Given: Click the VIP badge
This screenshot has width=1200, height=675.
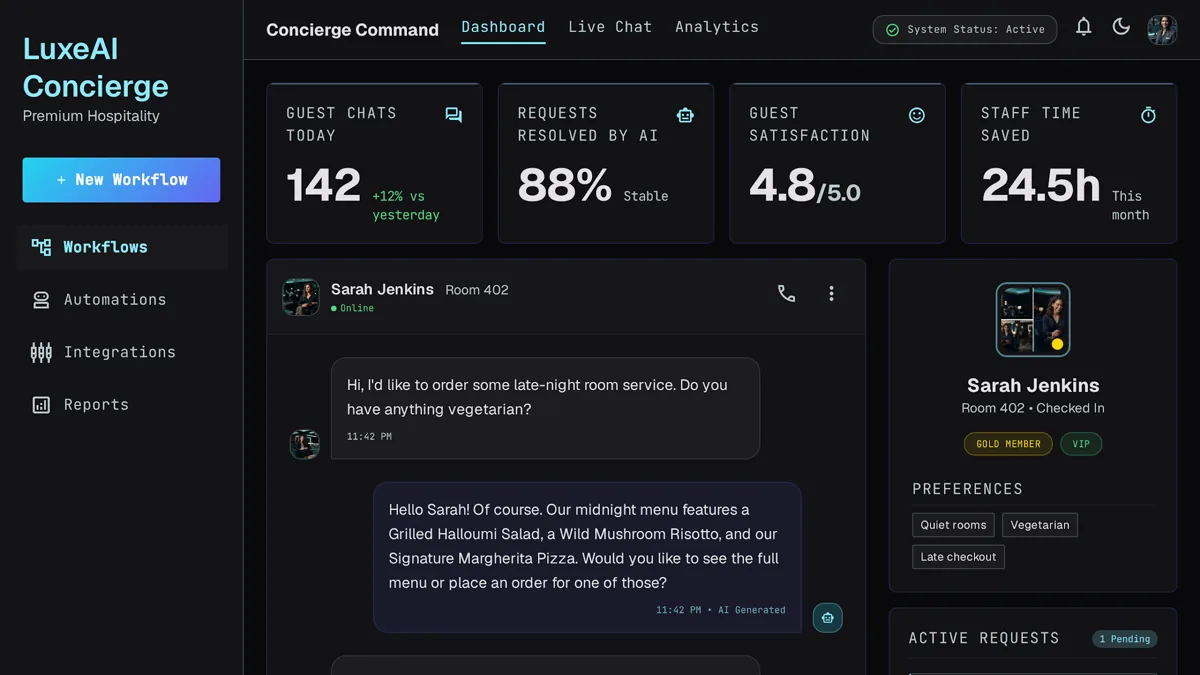Looking at the screenshot, I should point(1081,444).
